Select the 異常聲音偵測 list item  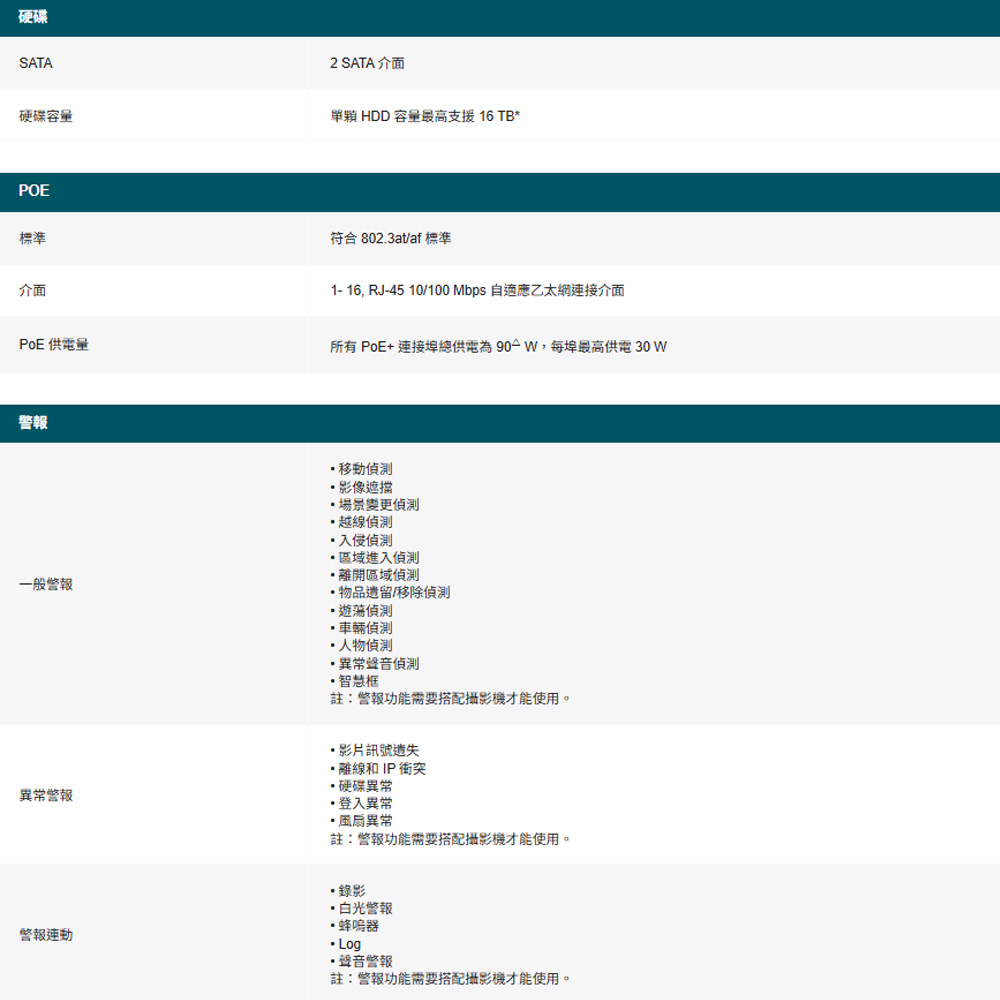coord(378,664)
